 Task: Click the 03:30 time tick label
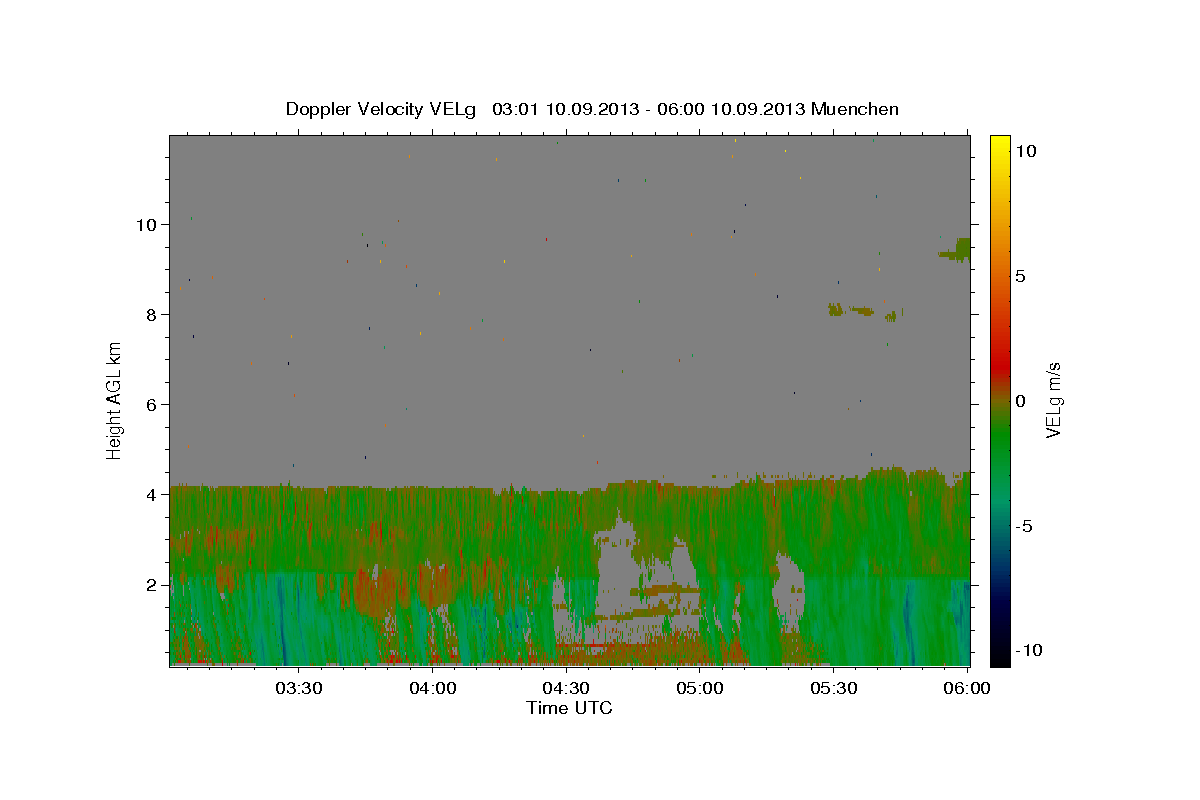point(298,688)
